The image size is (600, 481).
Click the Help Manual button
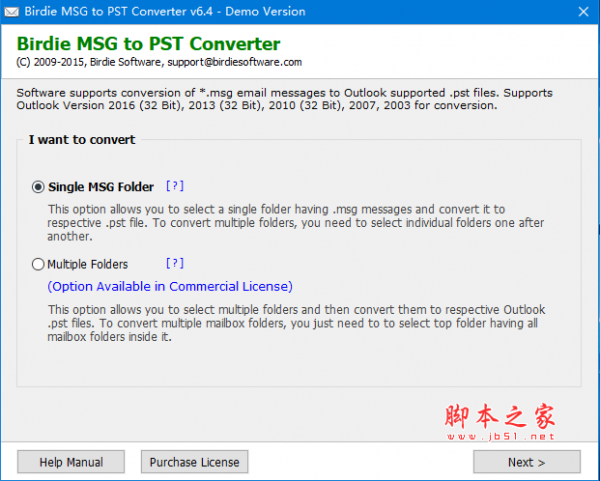(x=71, y=462)
